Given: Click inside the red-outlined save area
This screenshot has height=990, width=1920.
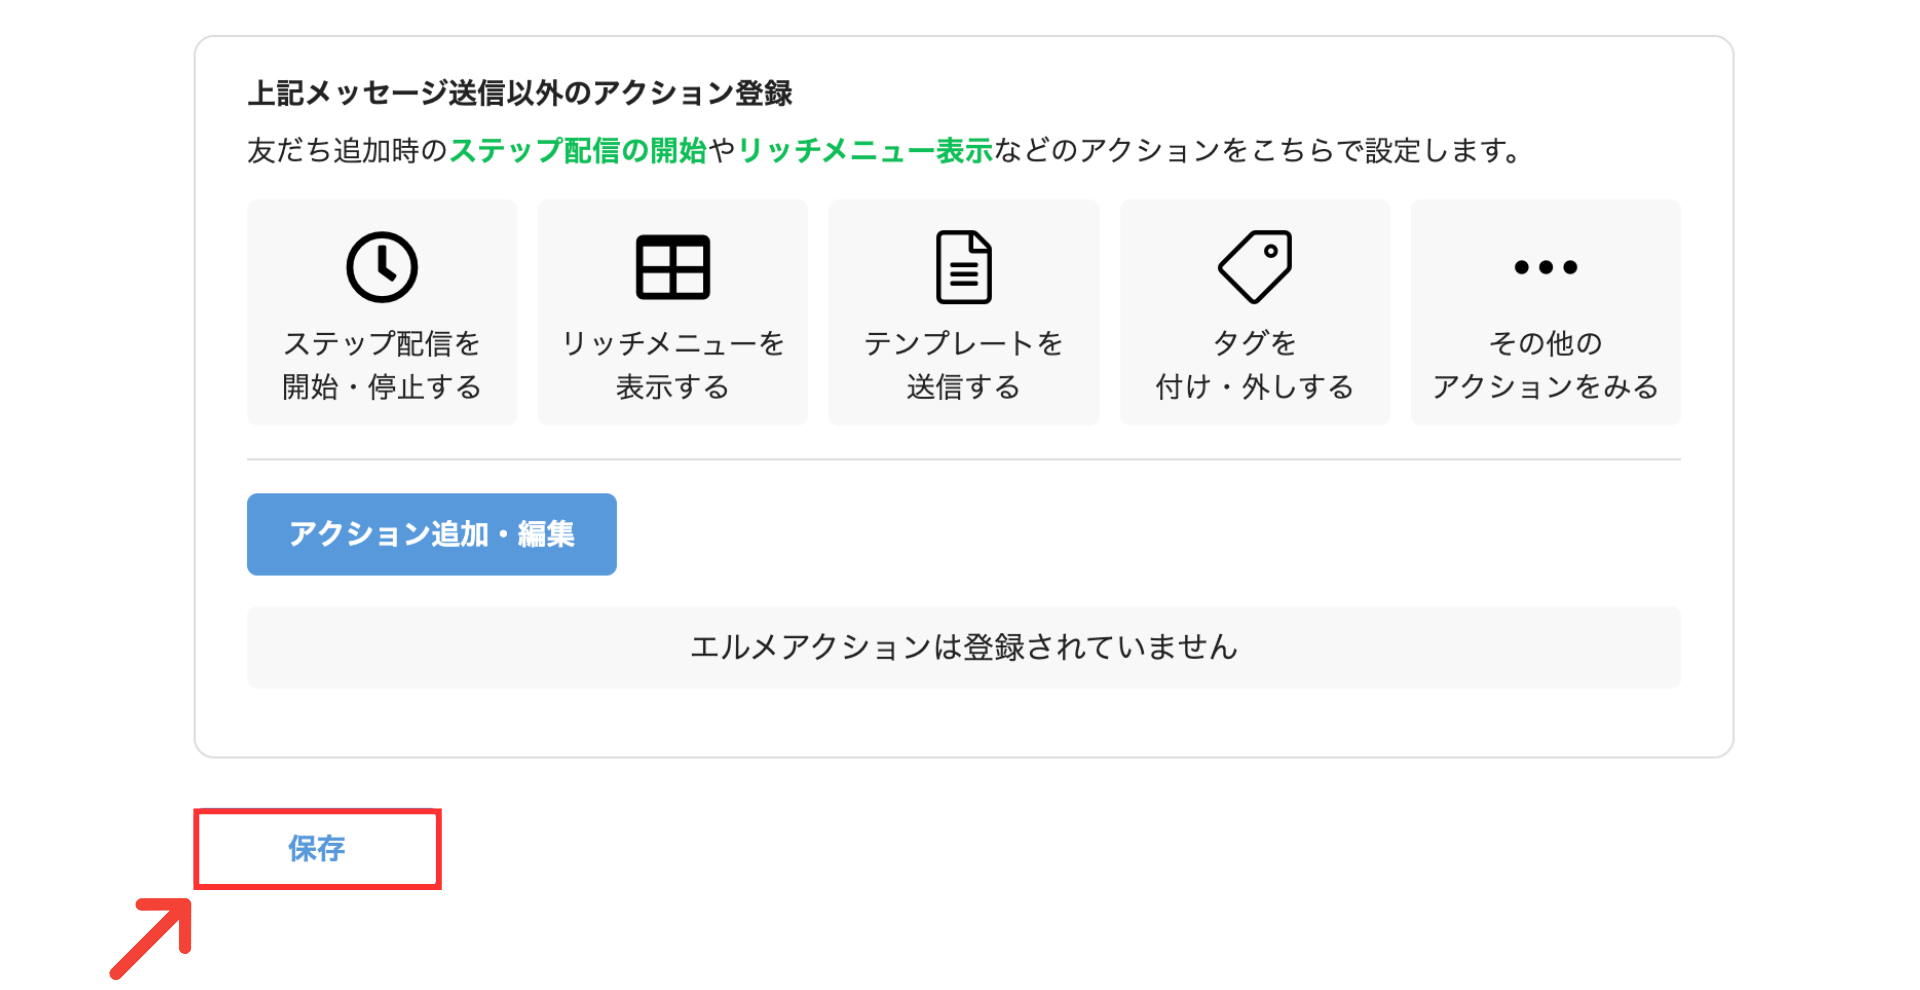Looking at the screenshot, I should tap(316, 850).
